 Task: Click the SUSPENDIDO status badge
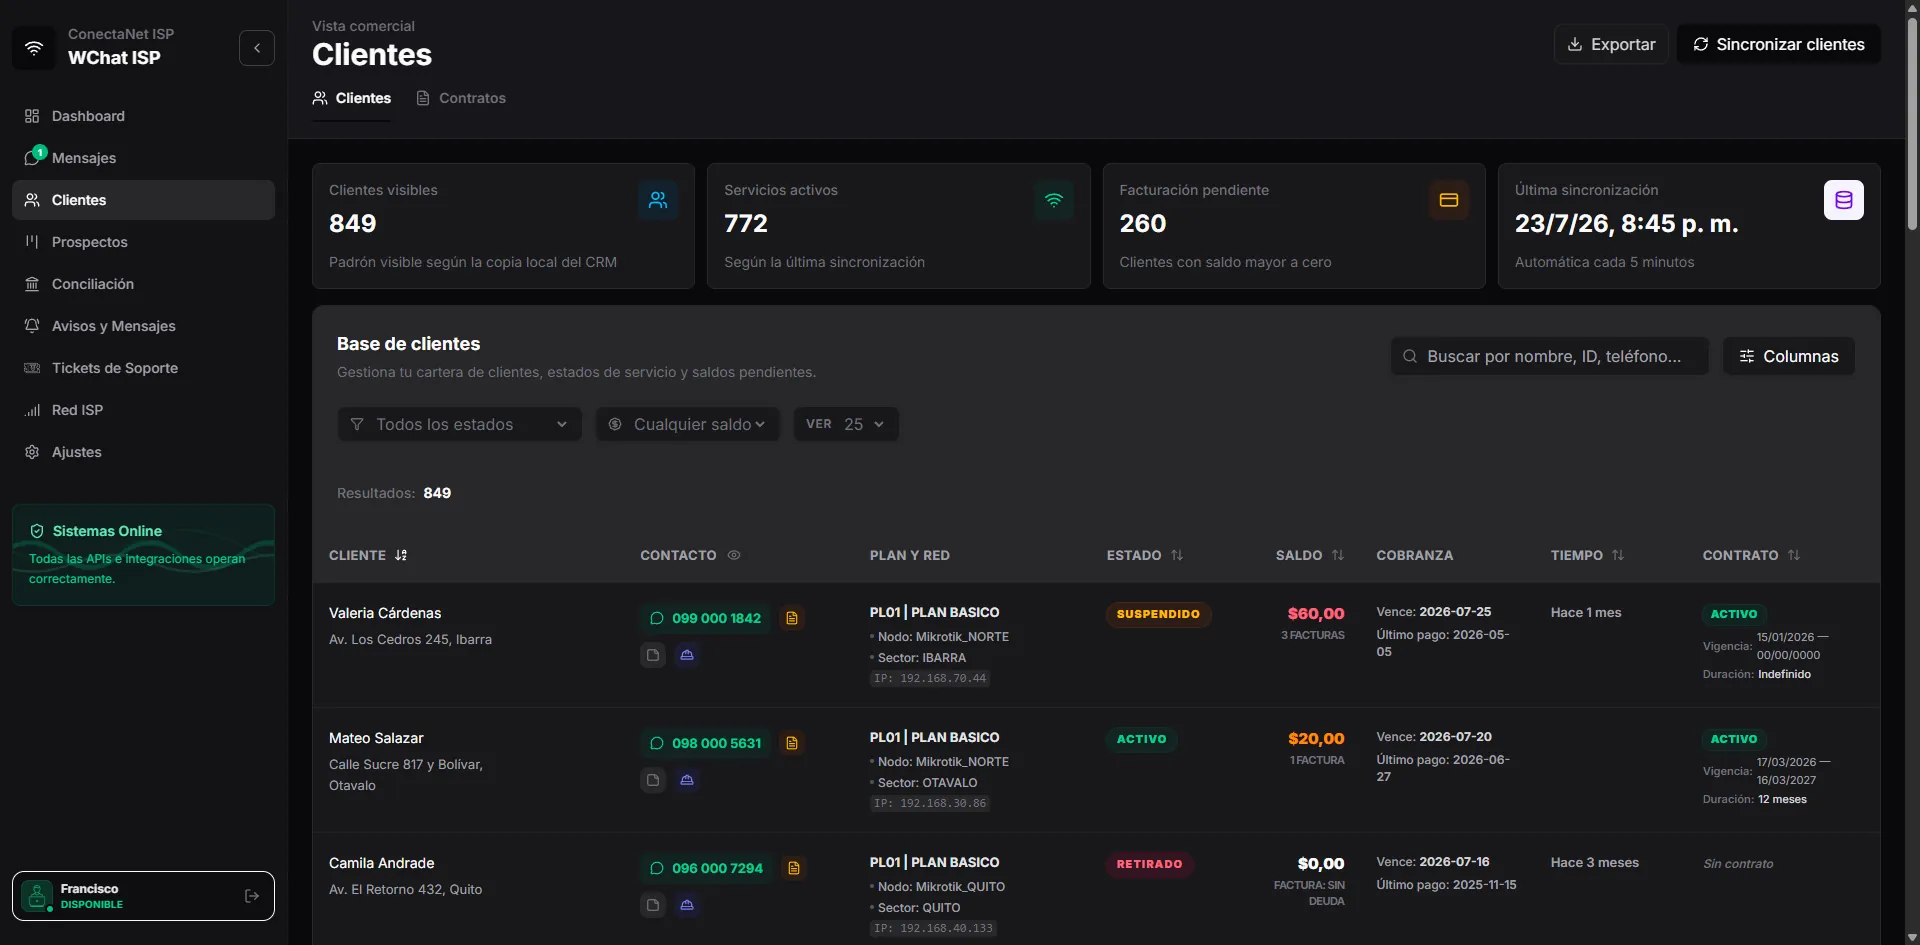[1158, 614]
